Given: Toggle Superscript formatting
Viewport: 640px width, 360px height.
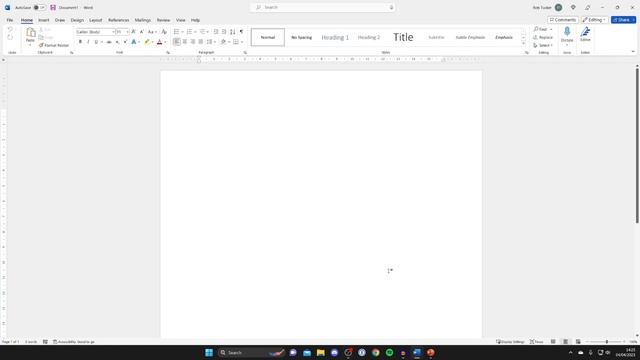Looking at the screenshot, I should [x=125, y=42].
